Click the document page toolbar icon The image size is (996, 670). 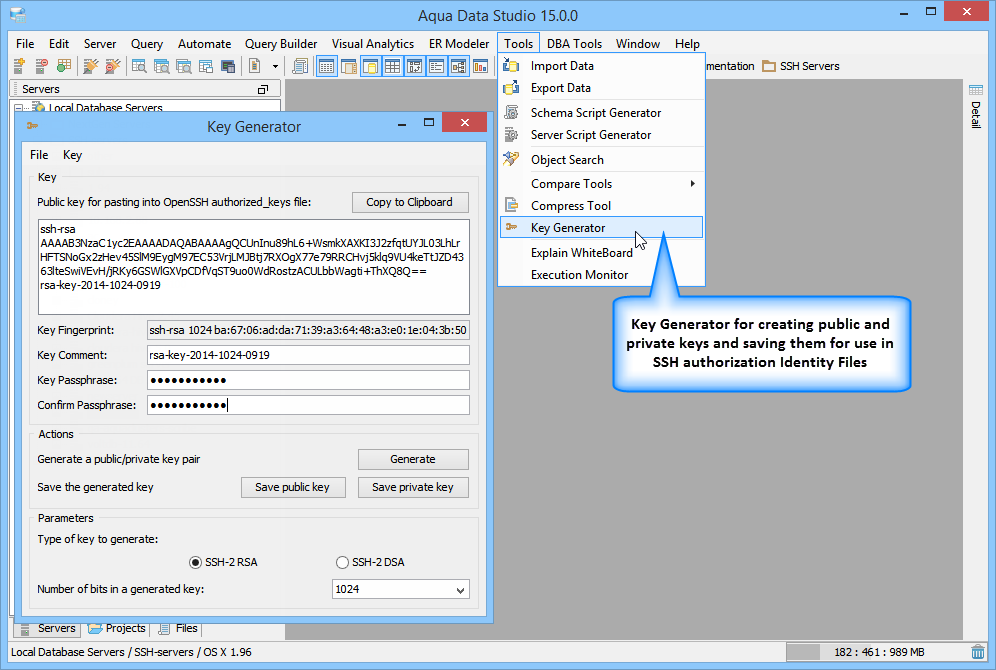[x=255, y=65]
